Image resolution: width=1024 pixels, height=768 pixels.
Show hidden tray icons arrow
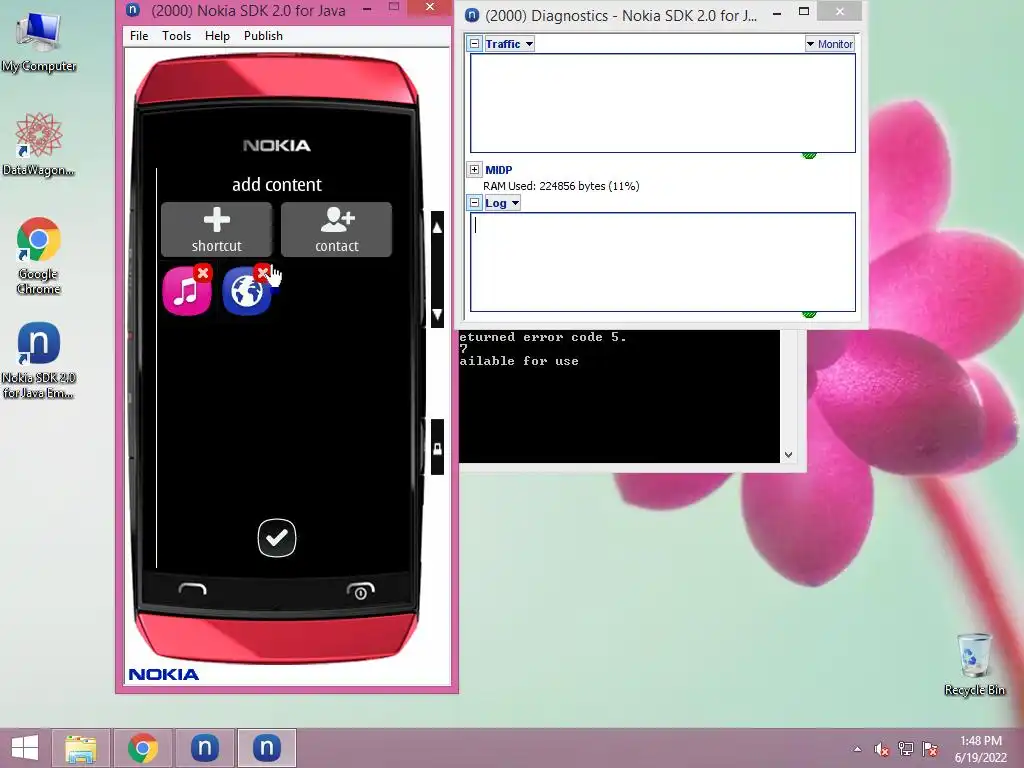(857, 749)
